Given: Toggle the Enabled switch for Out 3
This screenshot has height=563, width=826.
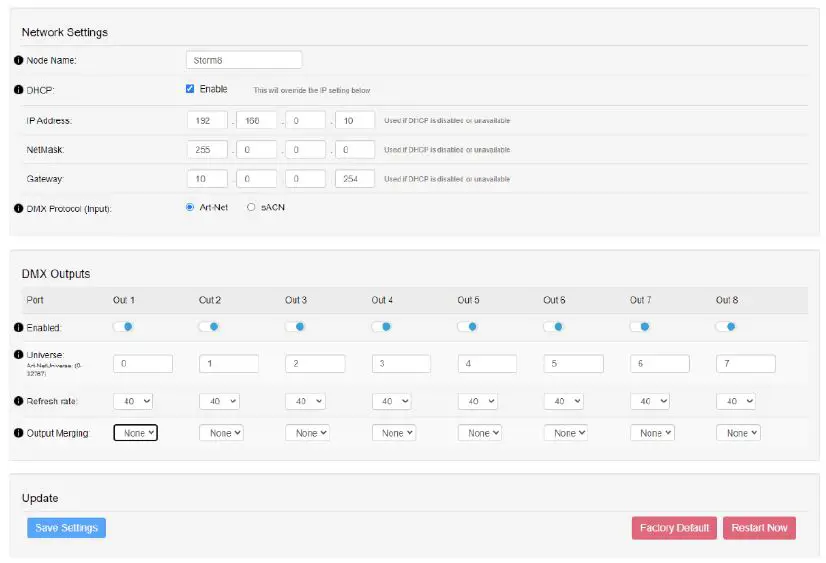Looking at the screenshot, I should 295,327.
